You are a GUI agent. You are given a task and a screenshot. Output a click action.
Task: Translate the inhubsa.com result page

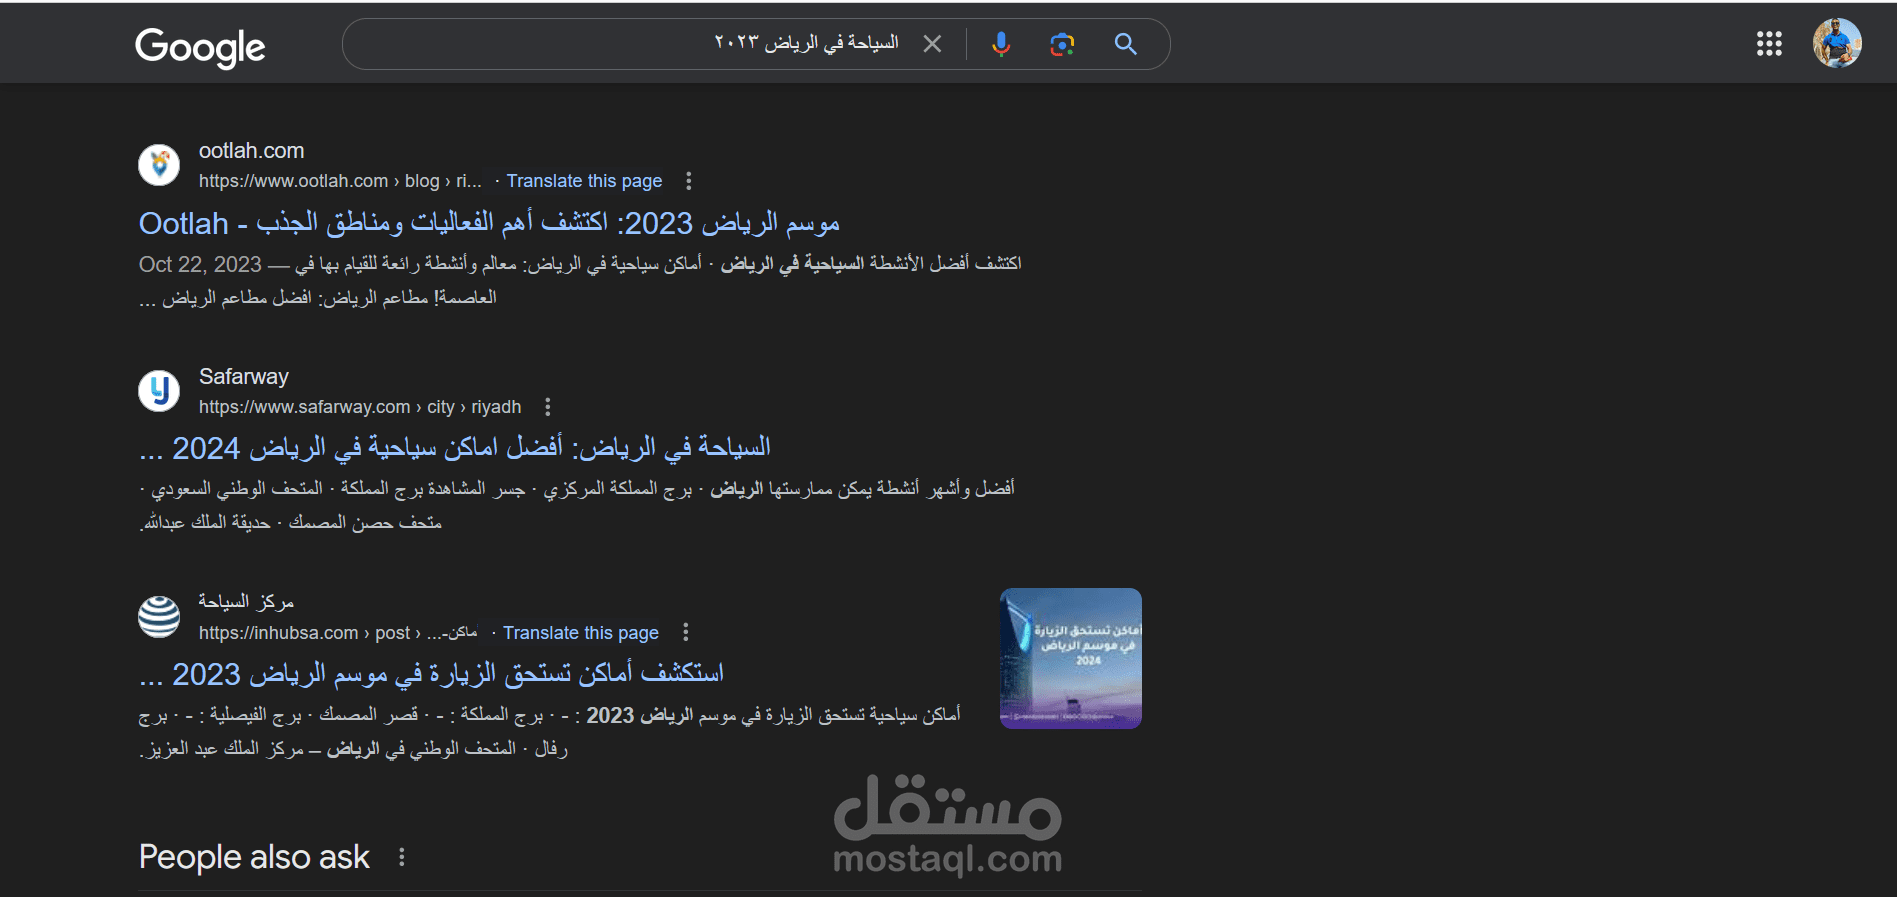coord(581,633)
